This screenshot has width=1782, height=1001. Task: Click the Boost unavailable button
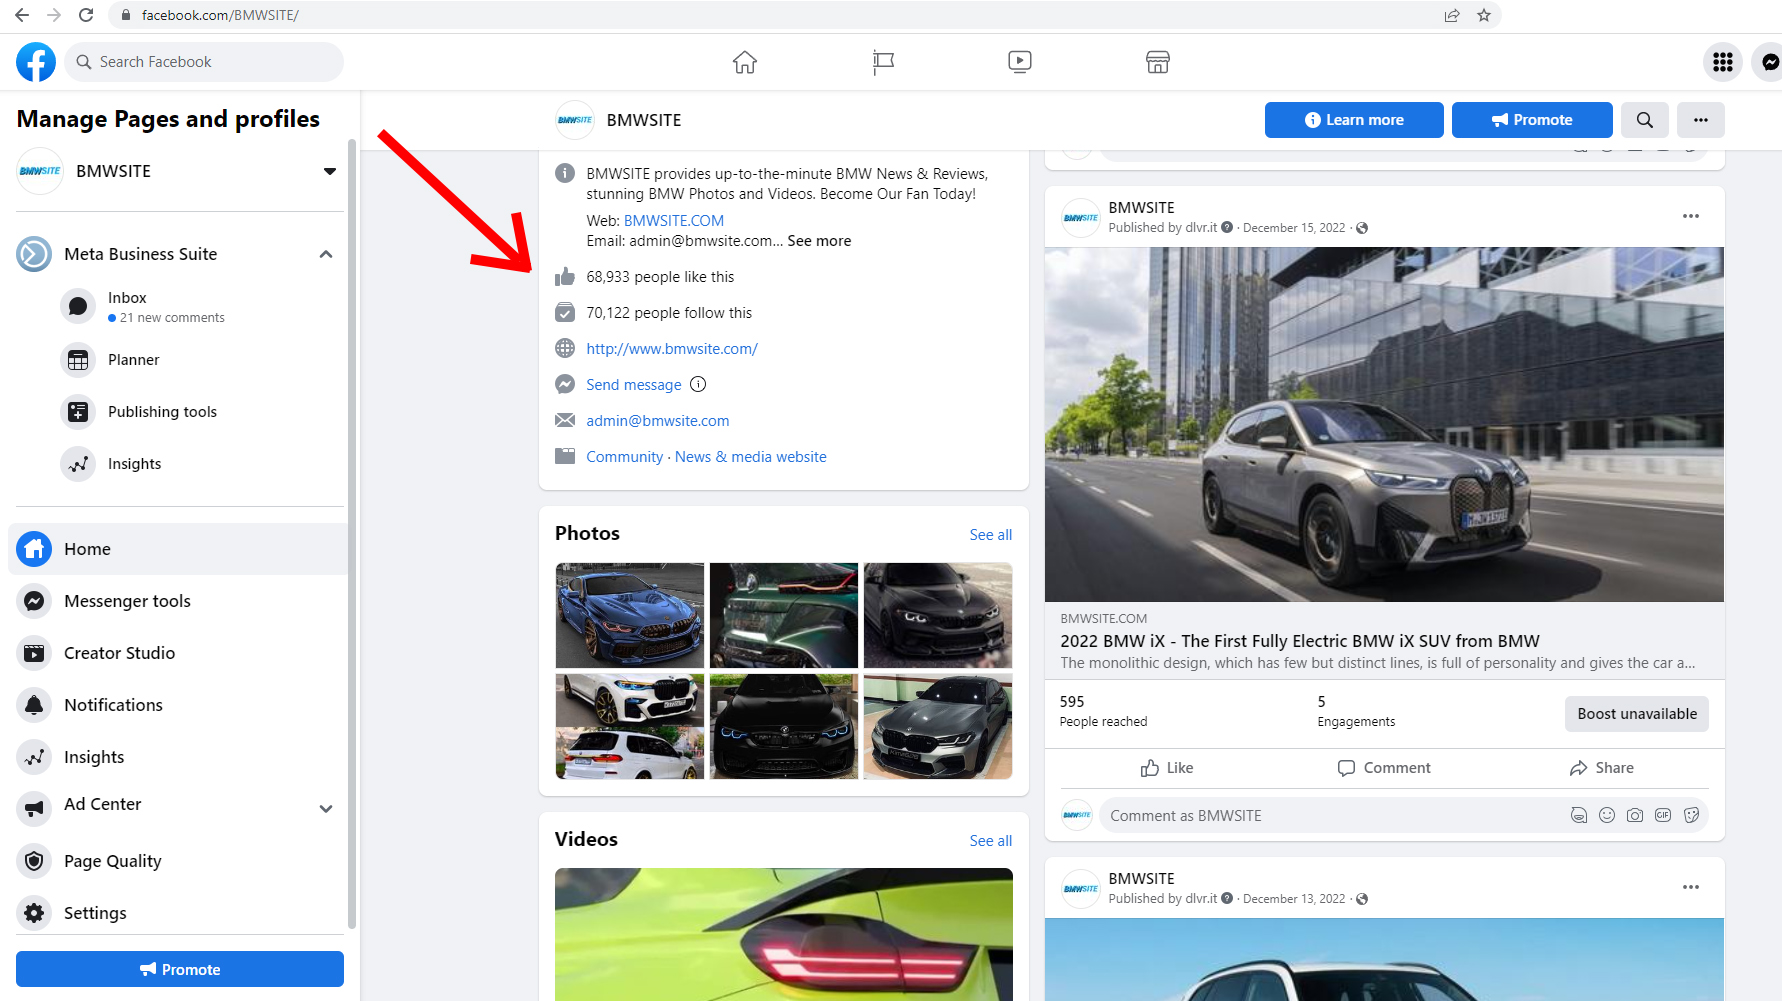coord(1637,714)
